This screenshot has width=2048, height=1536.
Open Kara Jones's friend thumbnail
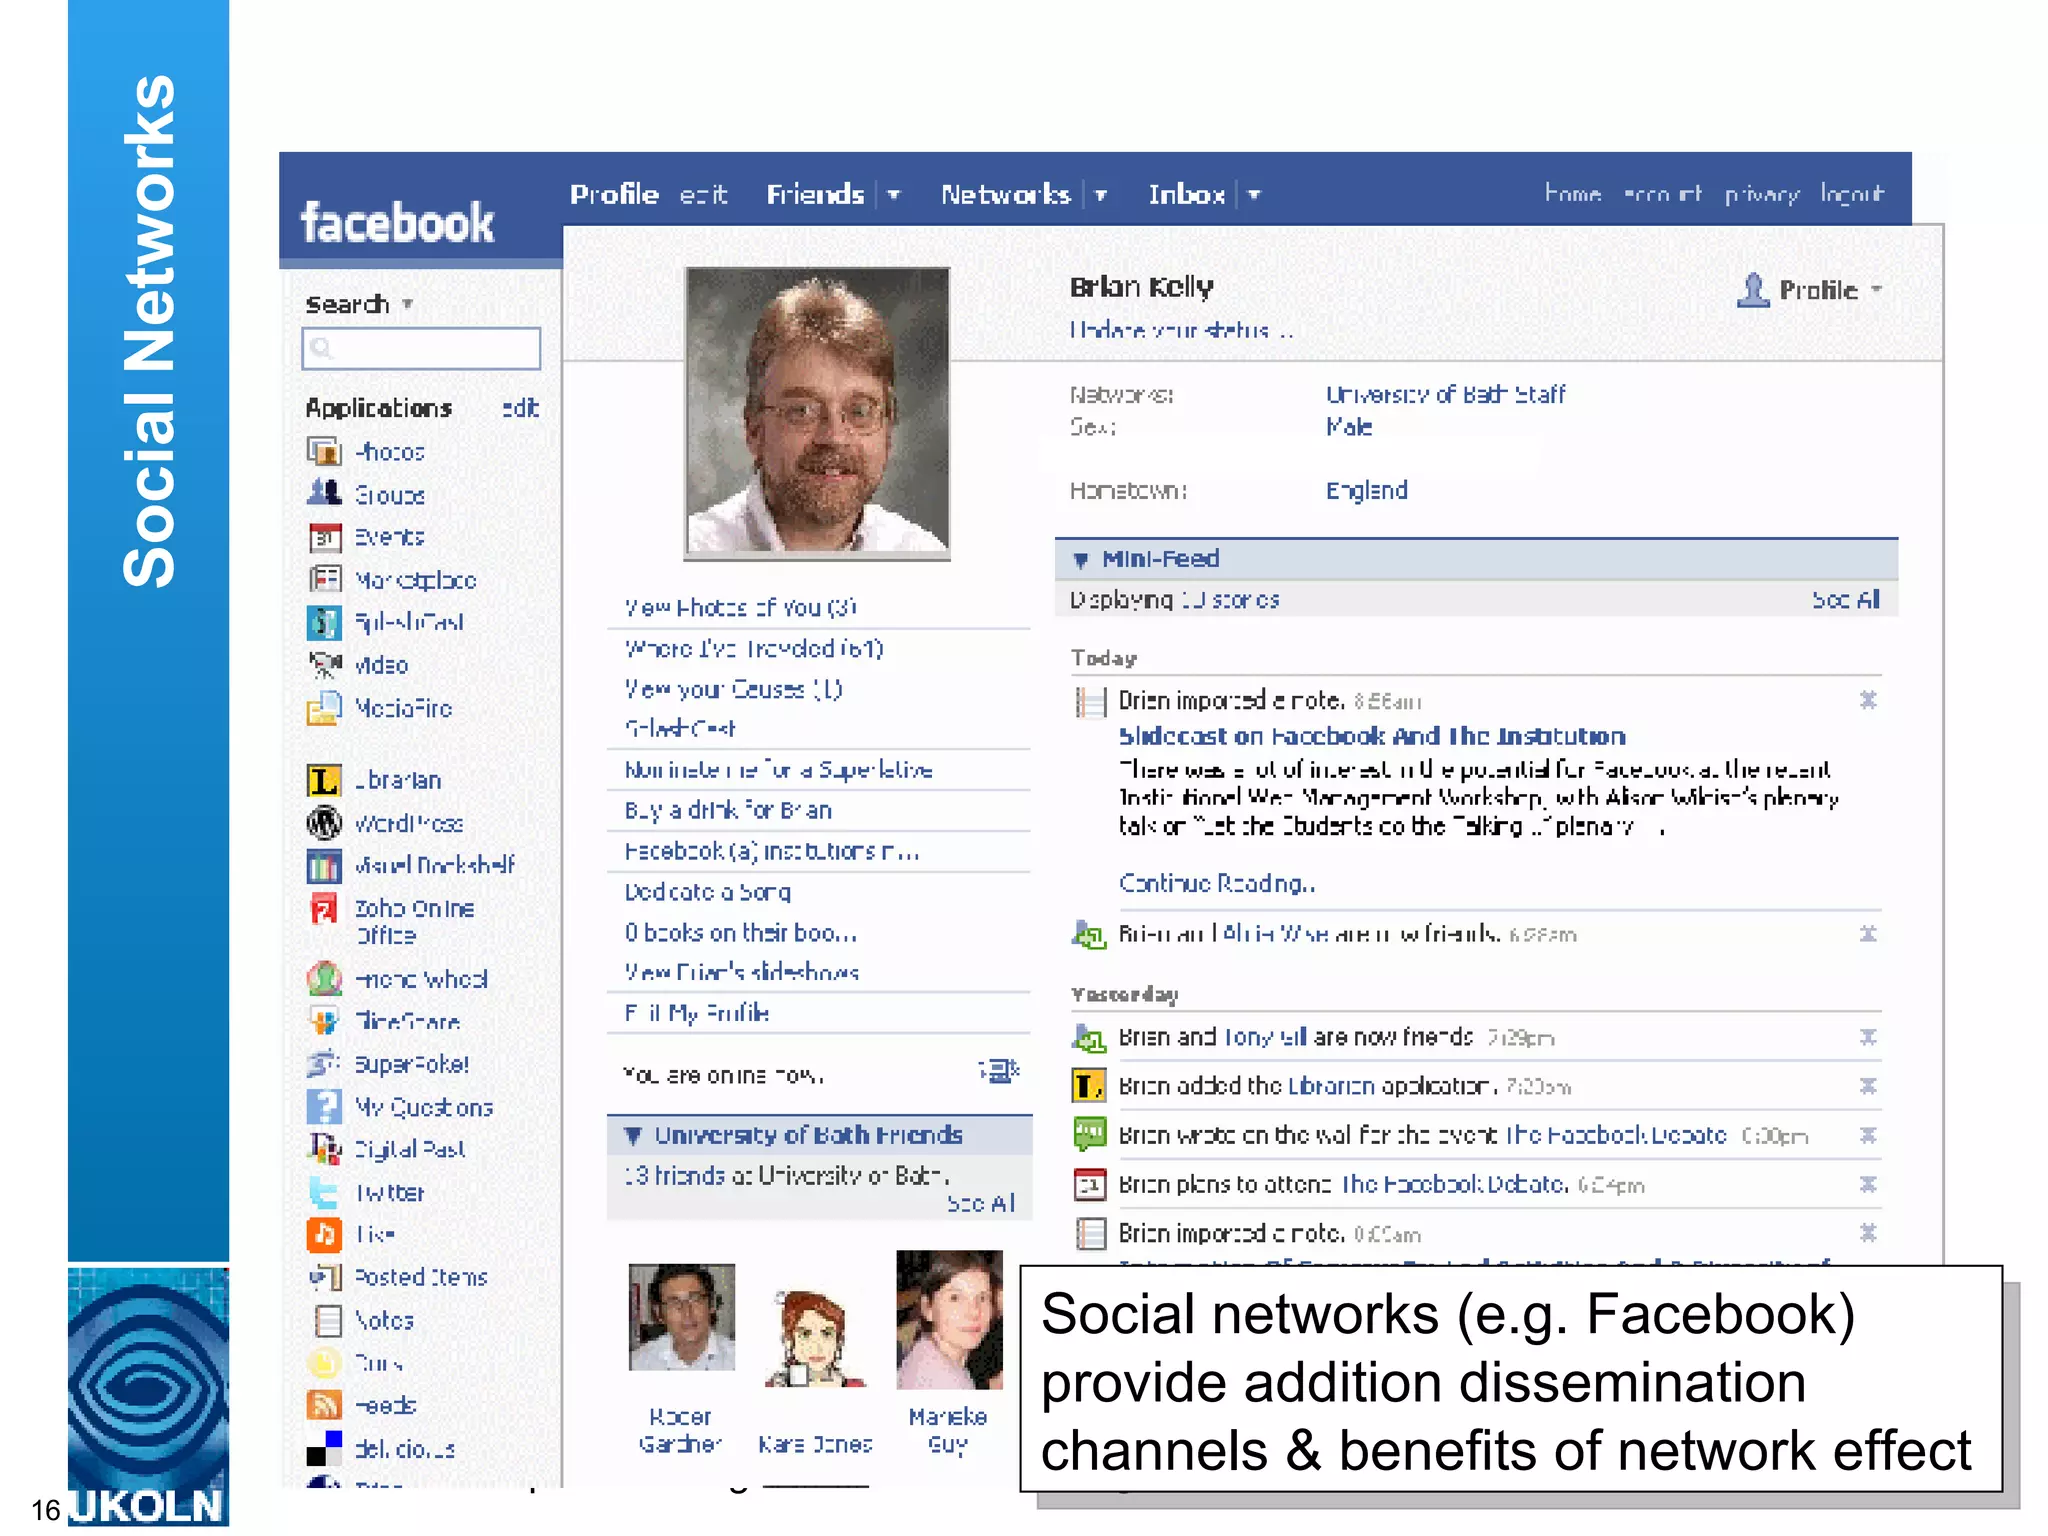point(815,1338)
